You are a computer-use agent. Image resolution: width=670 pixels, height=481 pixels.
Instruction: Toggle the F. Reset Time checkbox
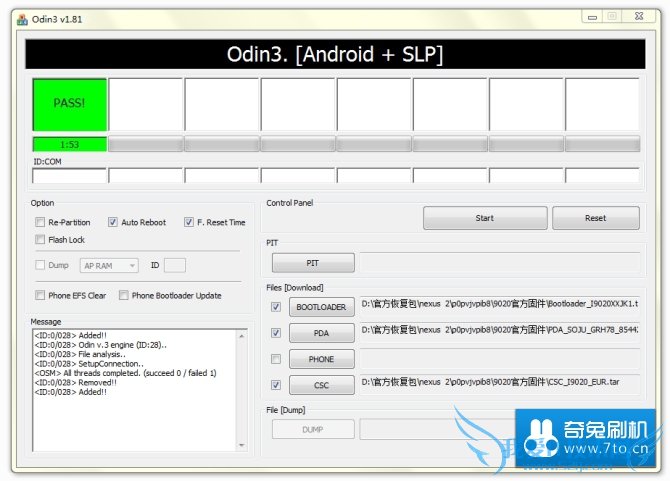click(189, 222)
